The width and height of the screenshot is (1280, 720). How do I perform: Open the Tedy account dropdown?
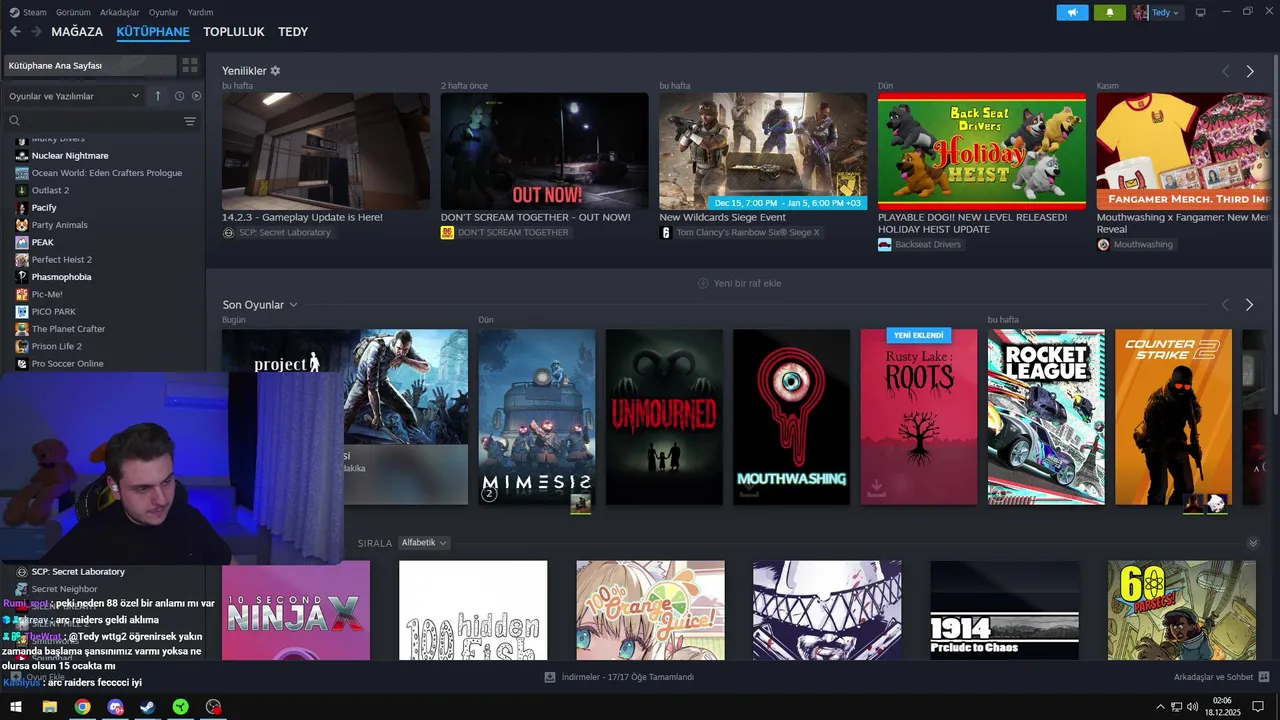click(x=1157, y=12)
